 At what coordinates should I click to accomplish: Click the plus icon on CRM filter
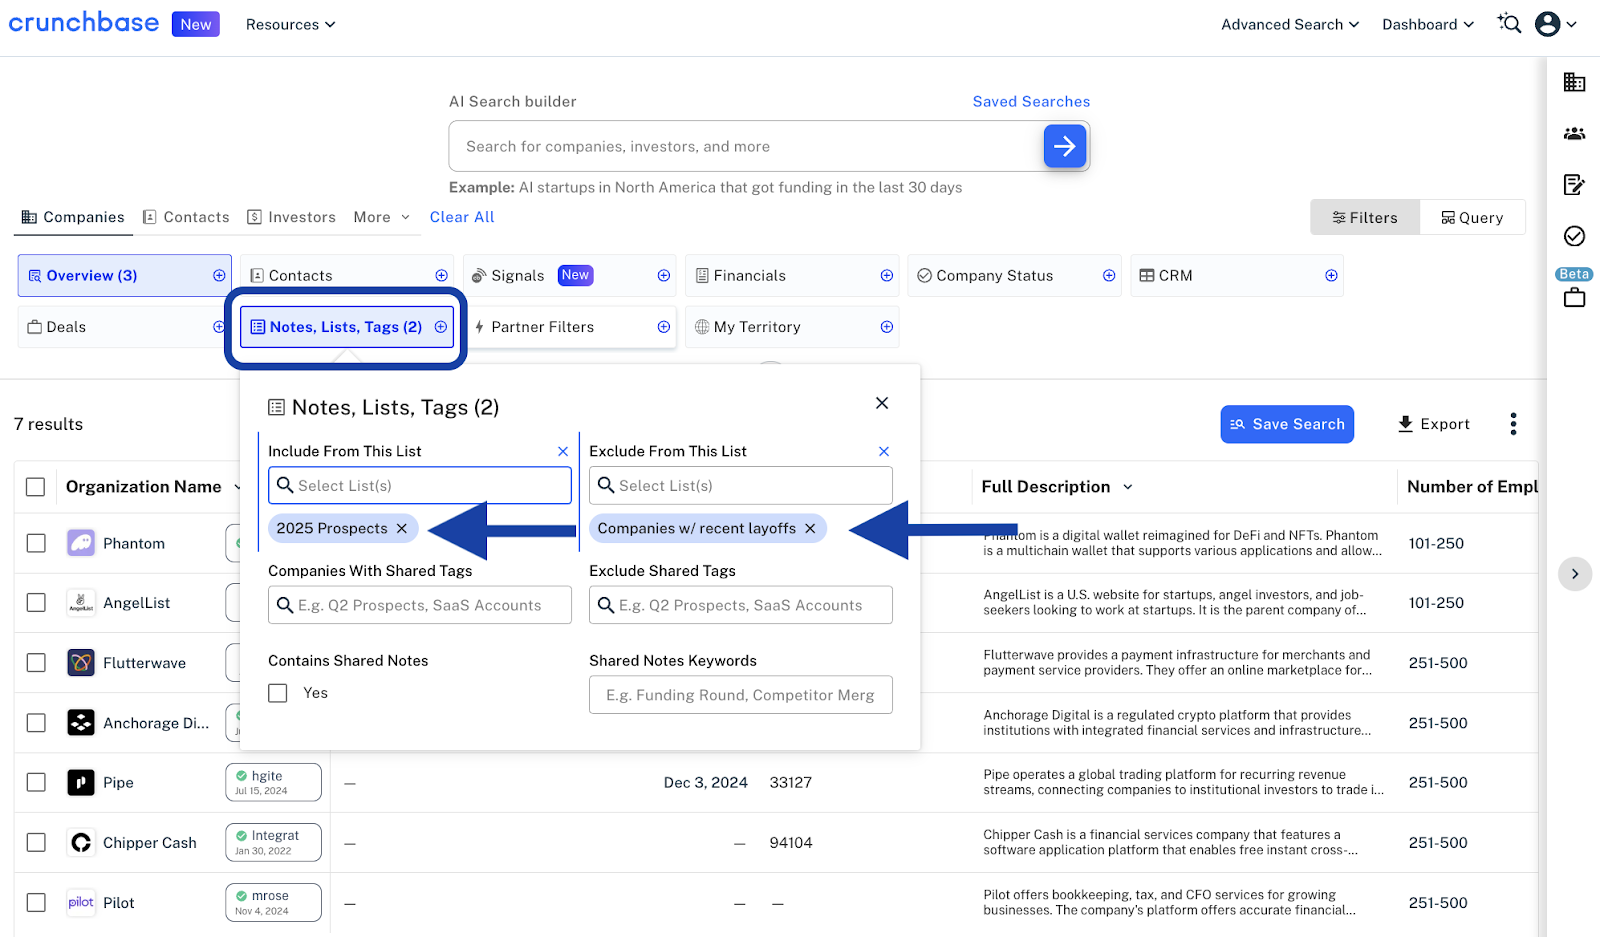click(x=1331, y=276)
